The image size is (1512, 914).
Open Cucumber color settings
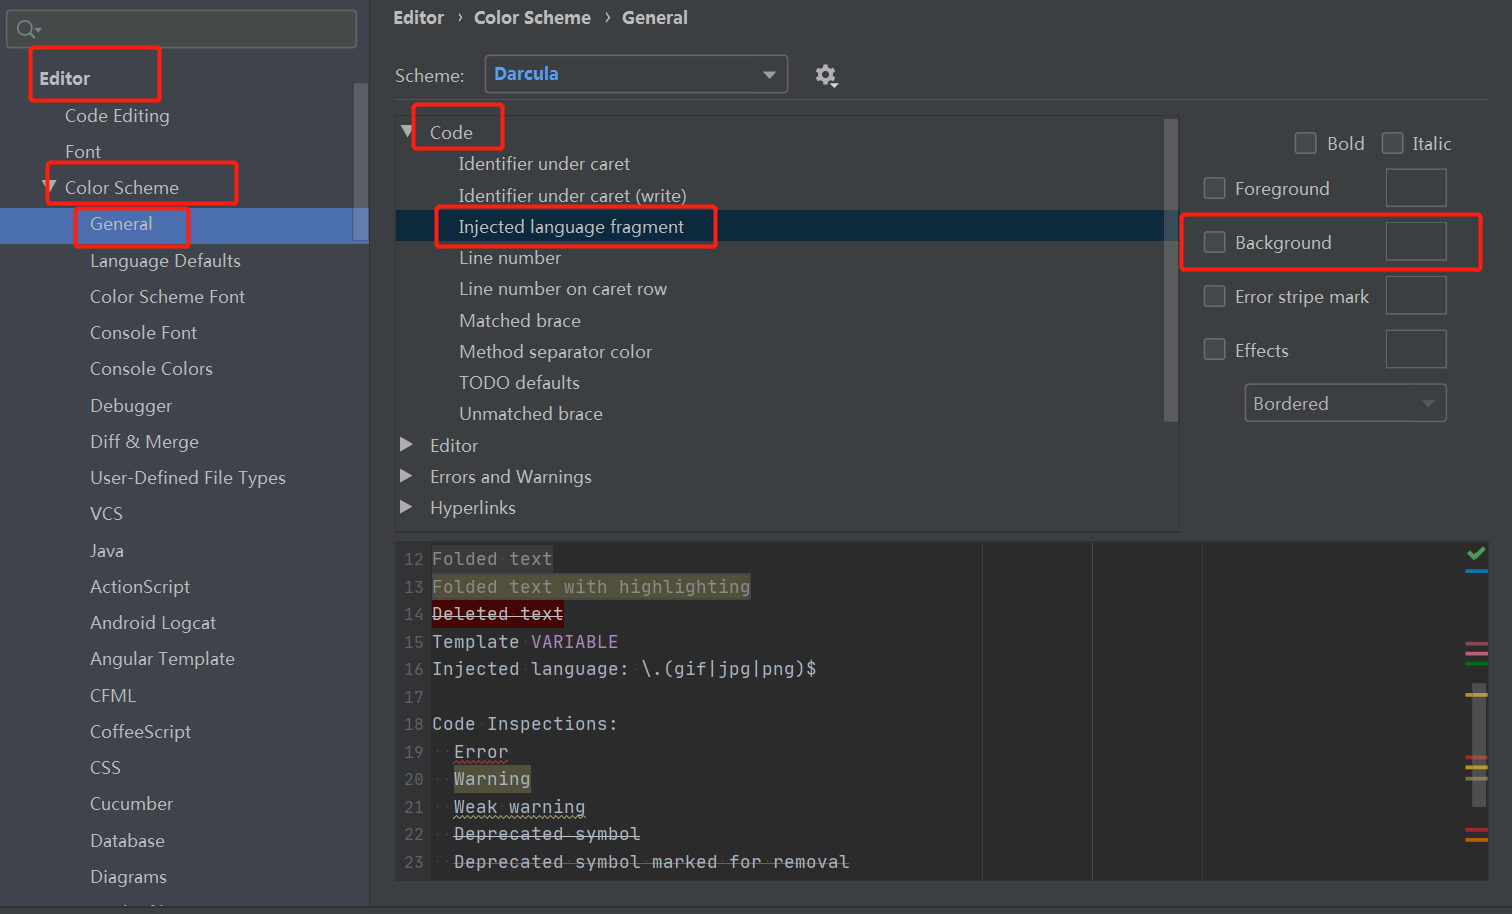tap(131, 803)
